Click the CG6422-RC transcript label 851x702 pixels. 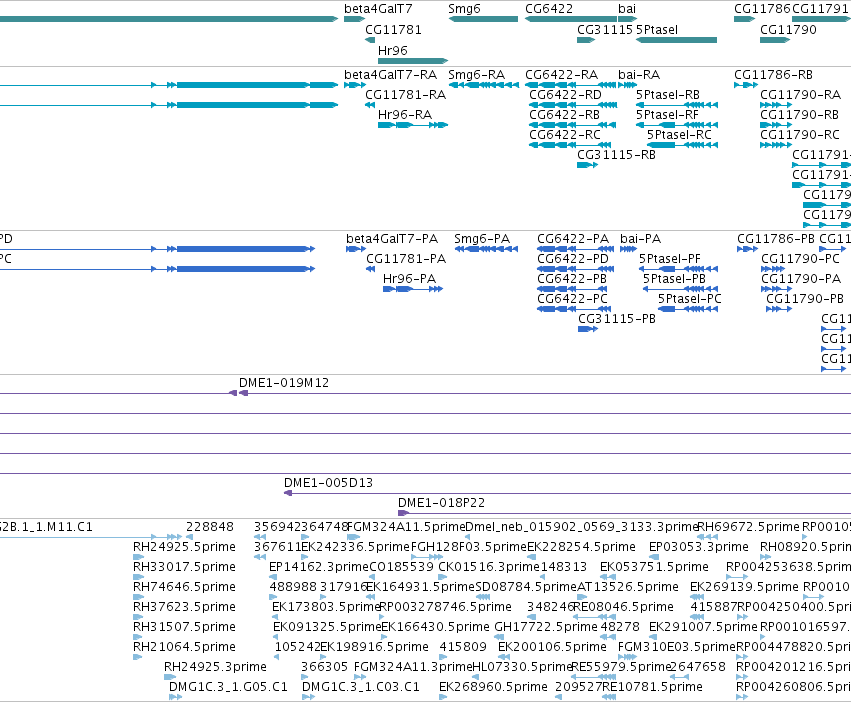(565, 135)
